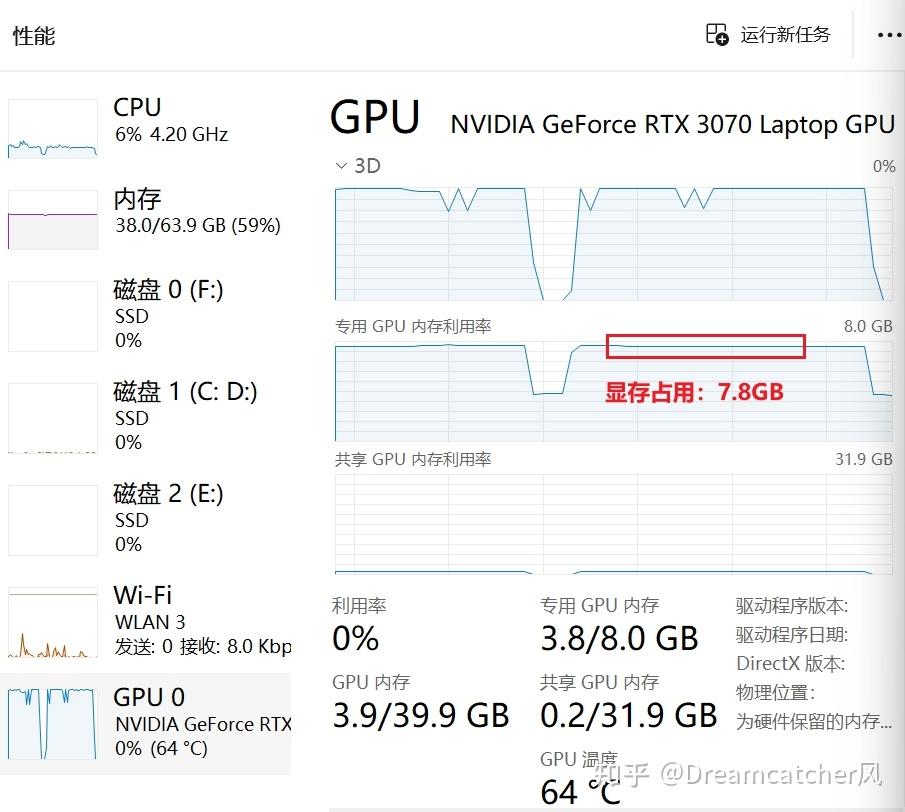Click the 性能 page heading
Image resolution: width=905 pixels, height=812 pixels.
[x=34, y=36]
